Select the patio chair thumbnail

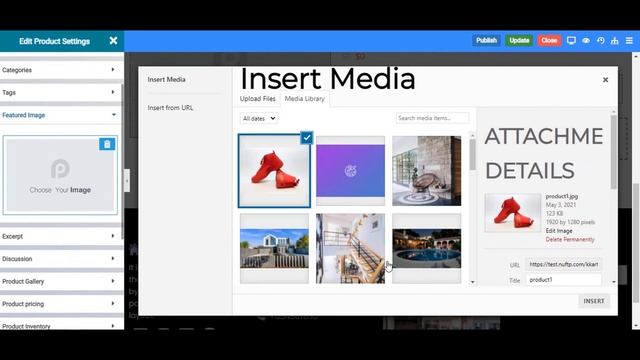coord(427,171)
